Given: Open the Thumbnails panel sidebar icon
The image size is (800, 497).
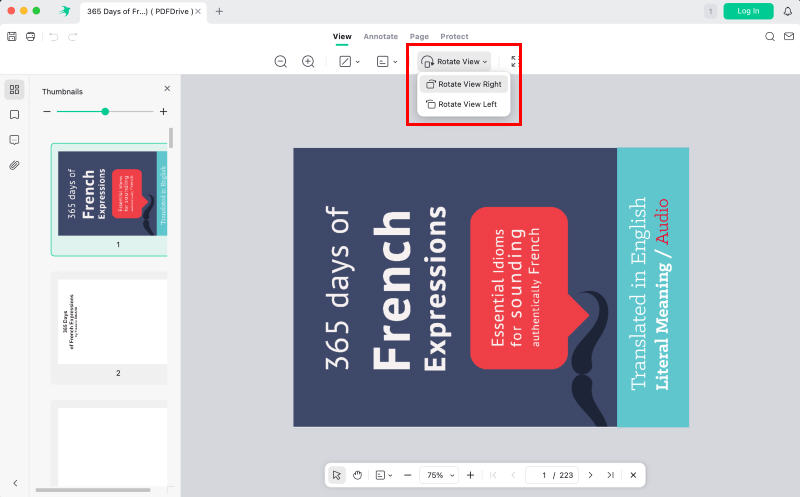Looking at the screenshot, I should [14, 89].
